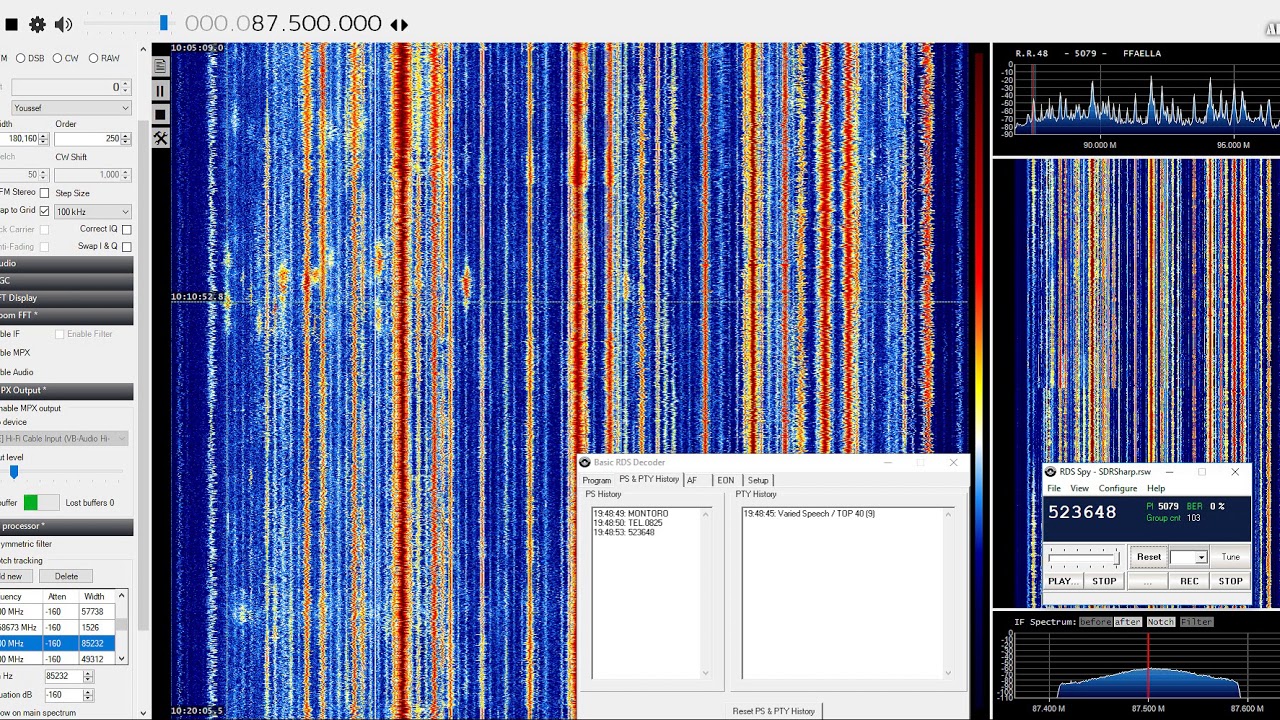Click the Add new notch button
The height and width of the screenshot is (720, 1280).
click(15, 576)
